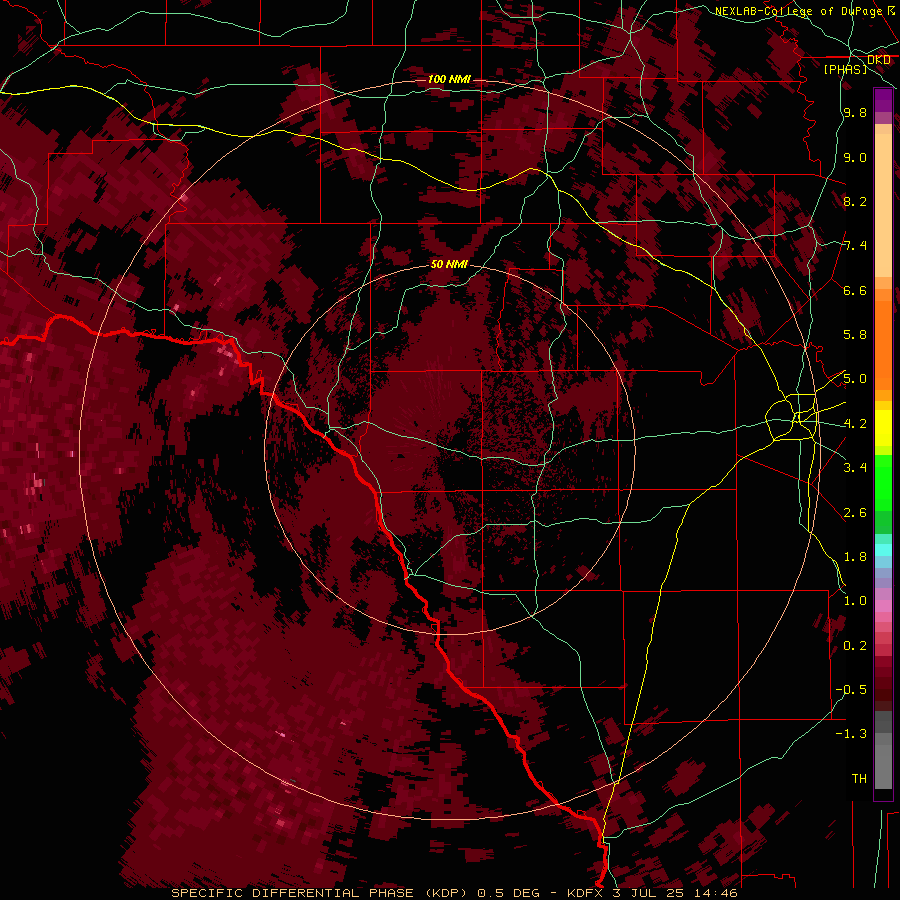The width and height of the screenshot is (900, 900).
Task: Click the [PHAS] units label
Action: (845, 69)
